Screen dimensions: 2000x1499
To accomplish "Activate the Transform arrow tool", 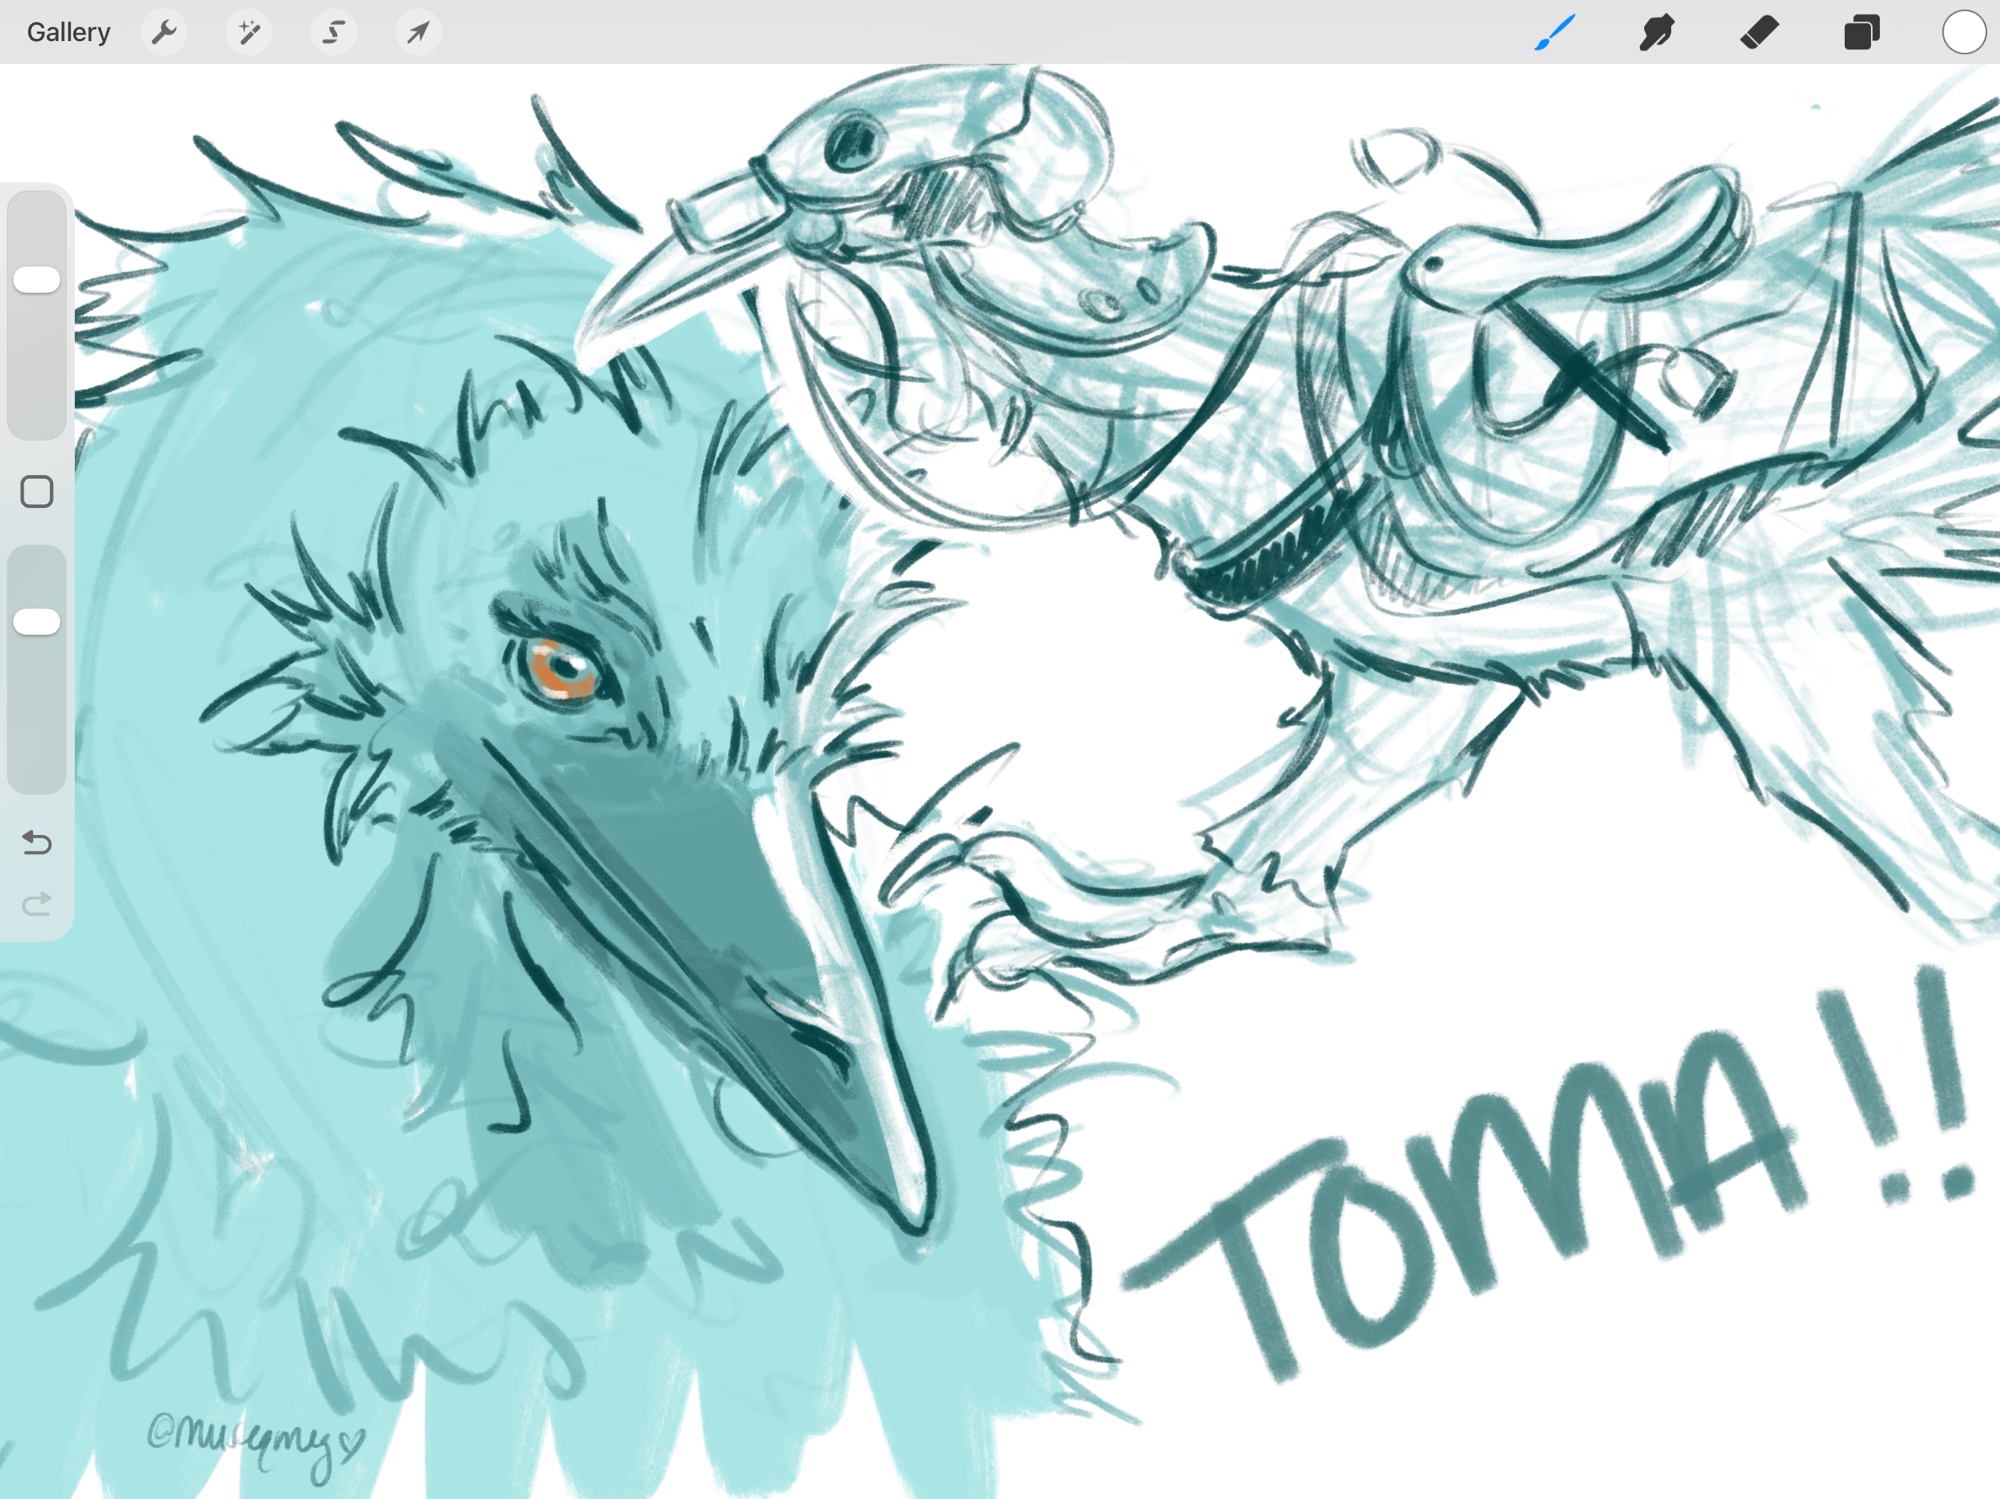I will [x=418, y=32].
